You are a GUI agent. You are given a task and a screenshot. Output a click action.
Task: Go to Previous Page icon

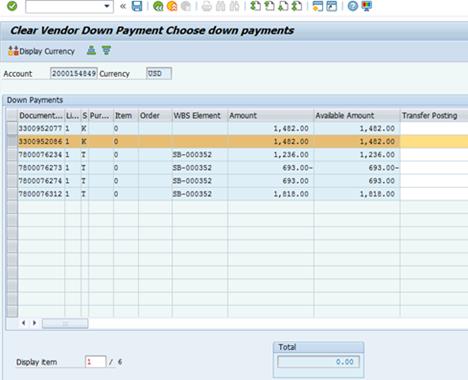coord(269,6)
